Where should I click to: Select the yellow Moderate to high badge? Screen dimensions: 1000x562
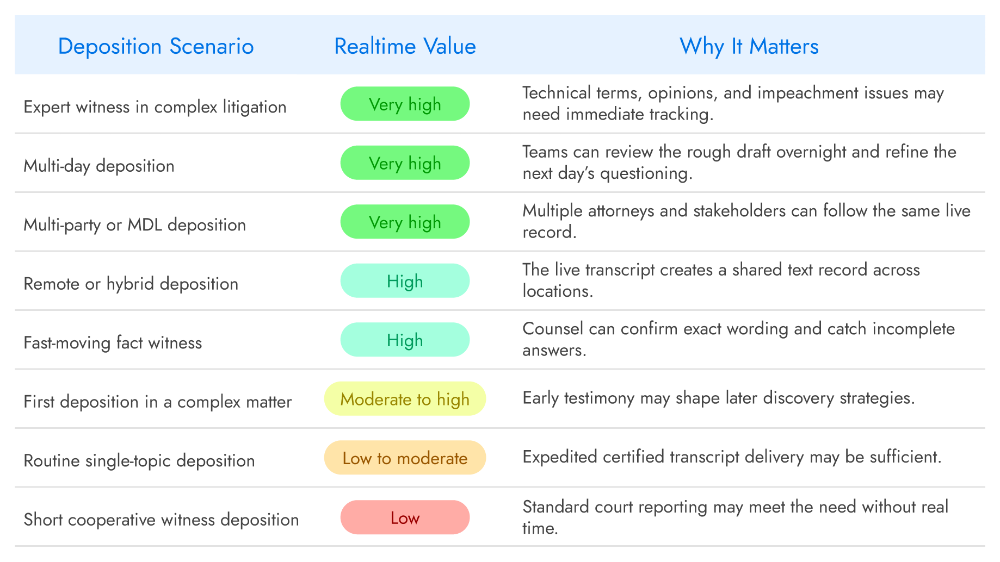coord(405,399)
